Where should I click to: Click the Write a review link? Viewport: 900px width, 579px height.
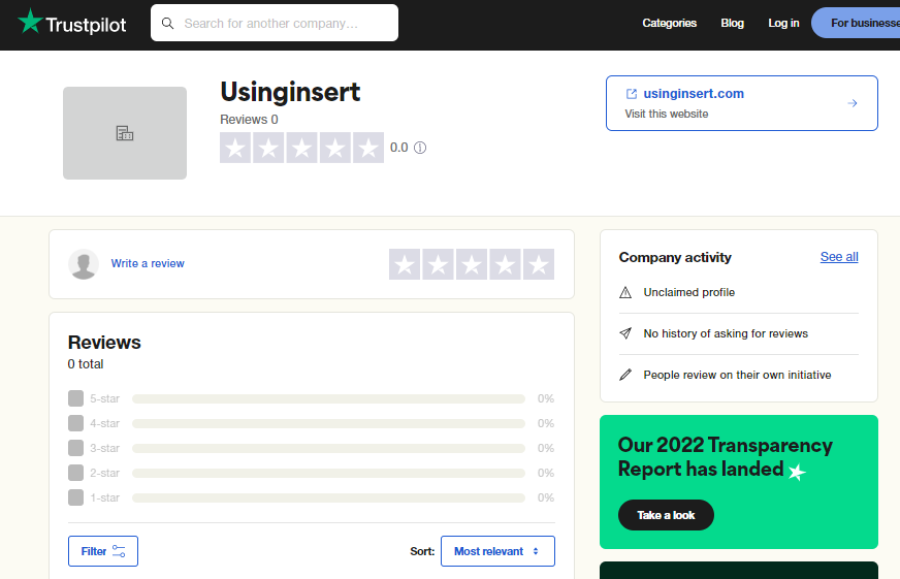point(148,263)
